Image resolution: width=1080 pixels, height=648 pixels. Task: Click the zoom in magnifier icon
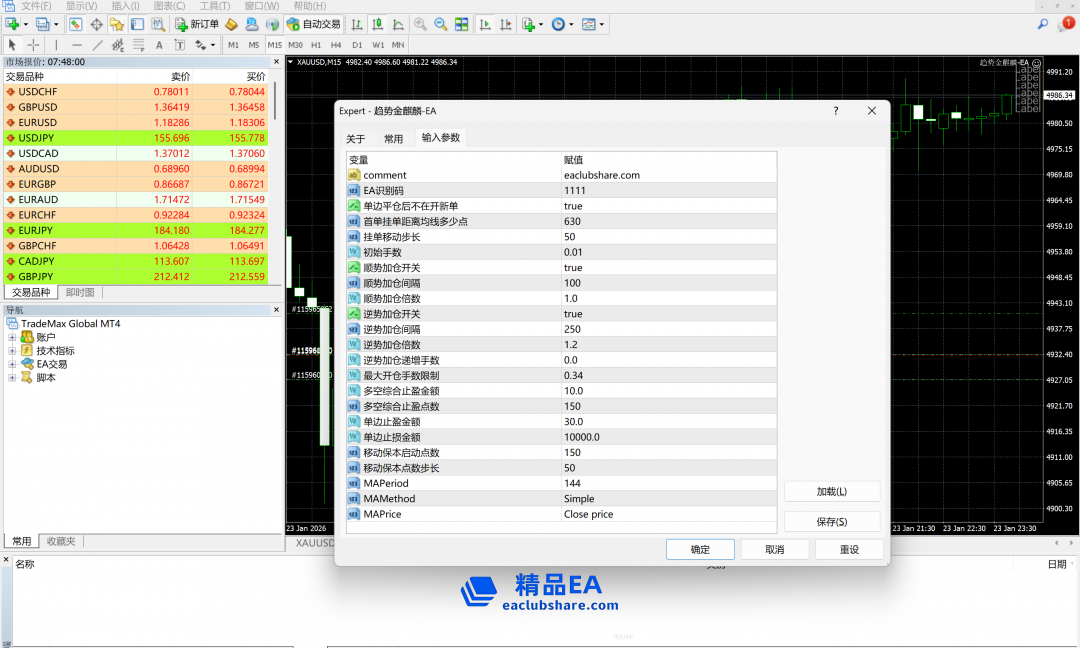420,24
